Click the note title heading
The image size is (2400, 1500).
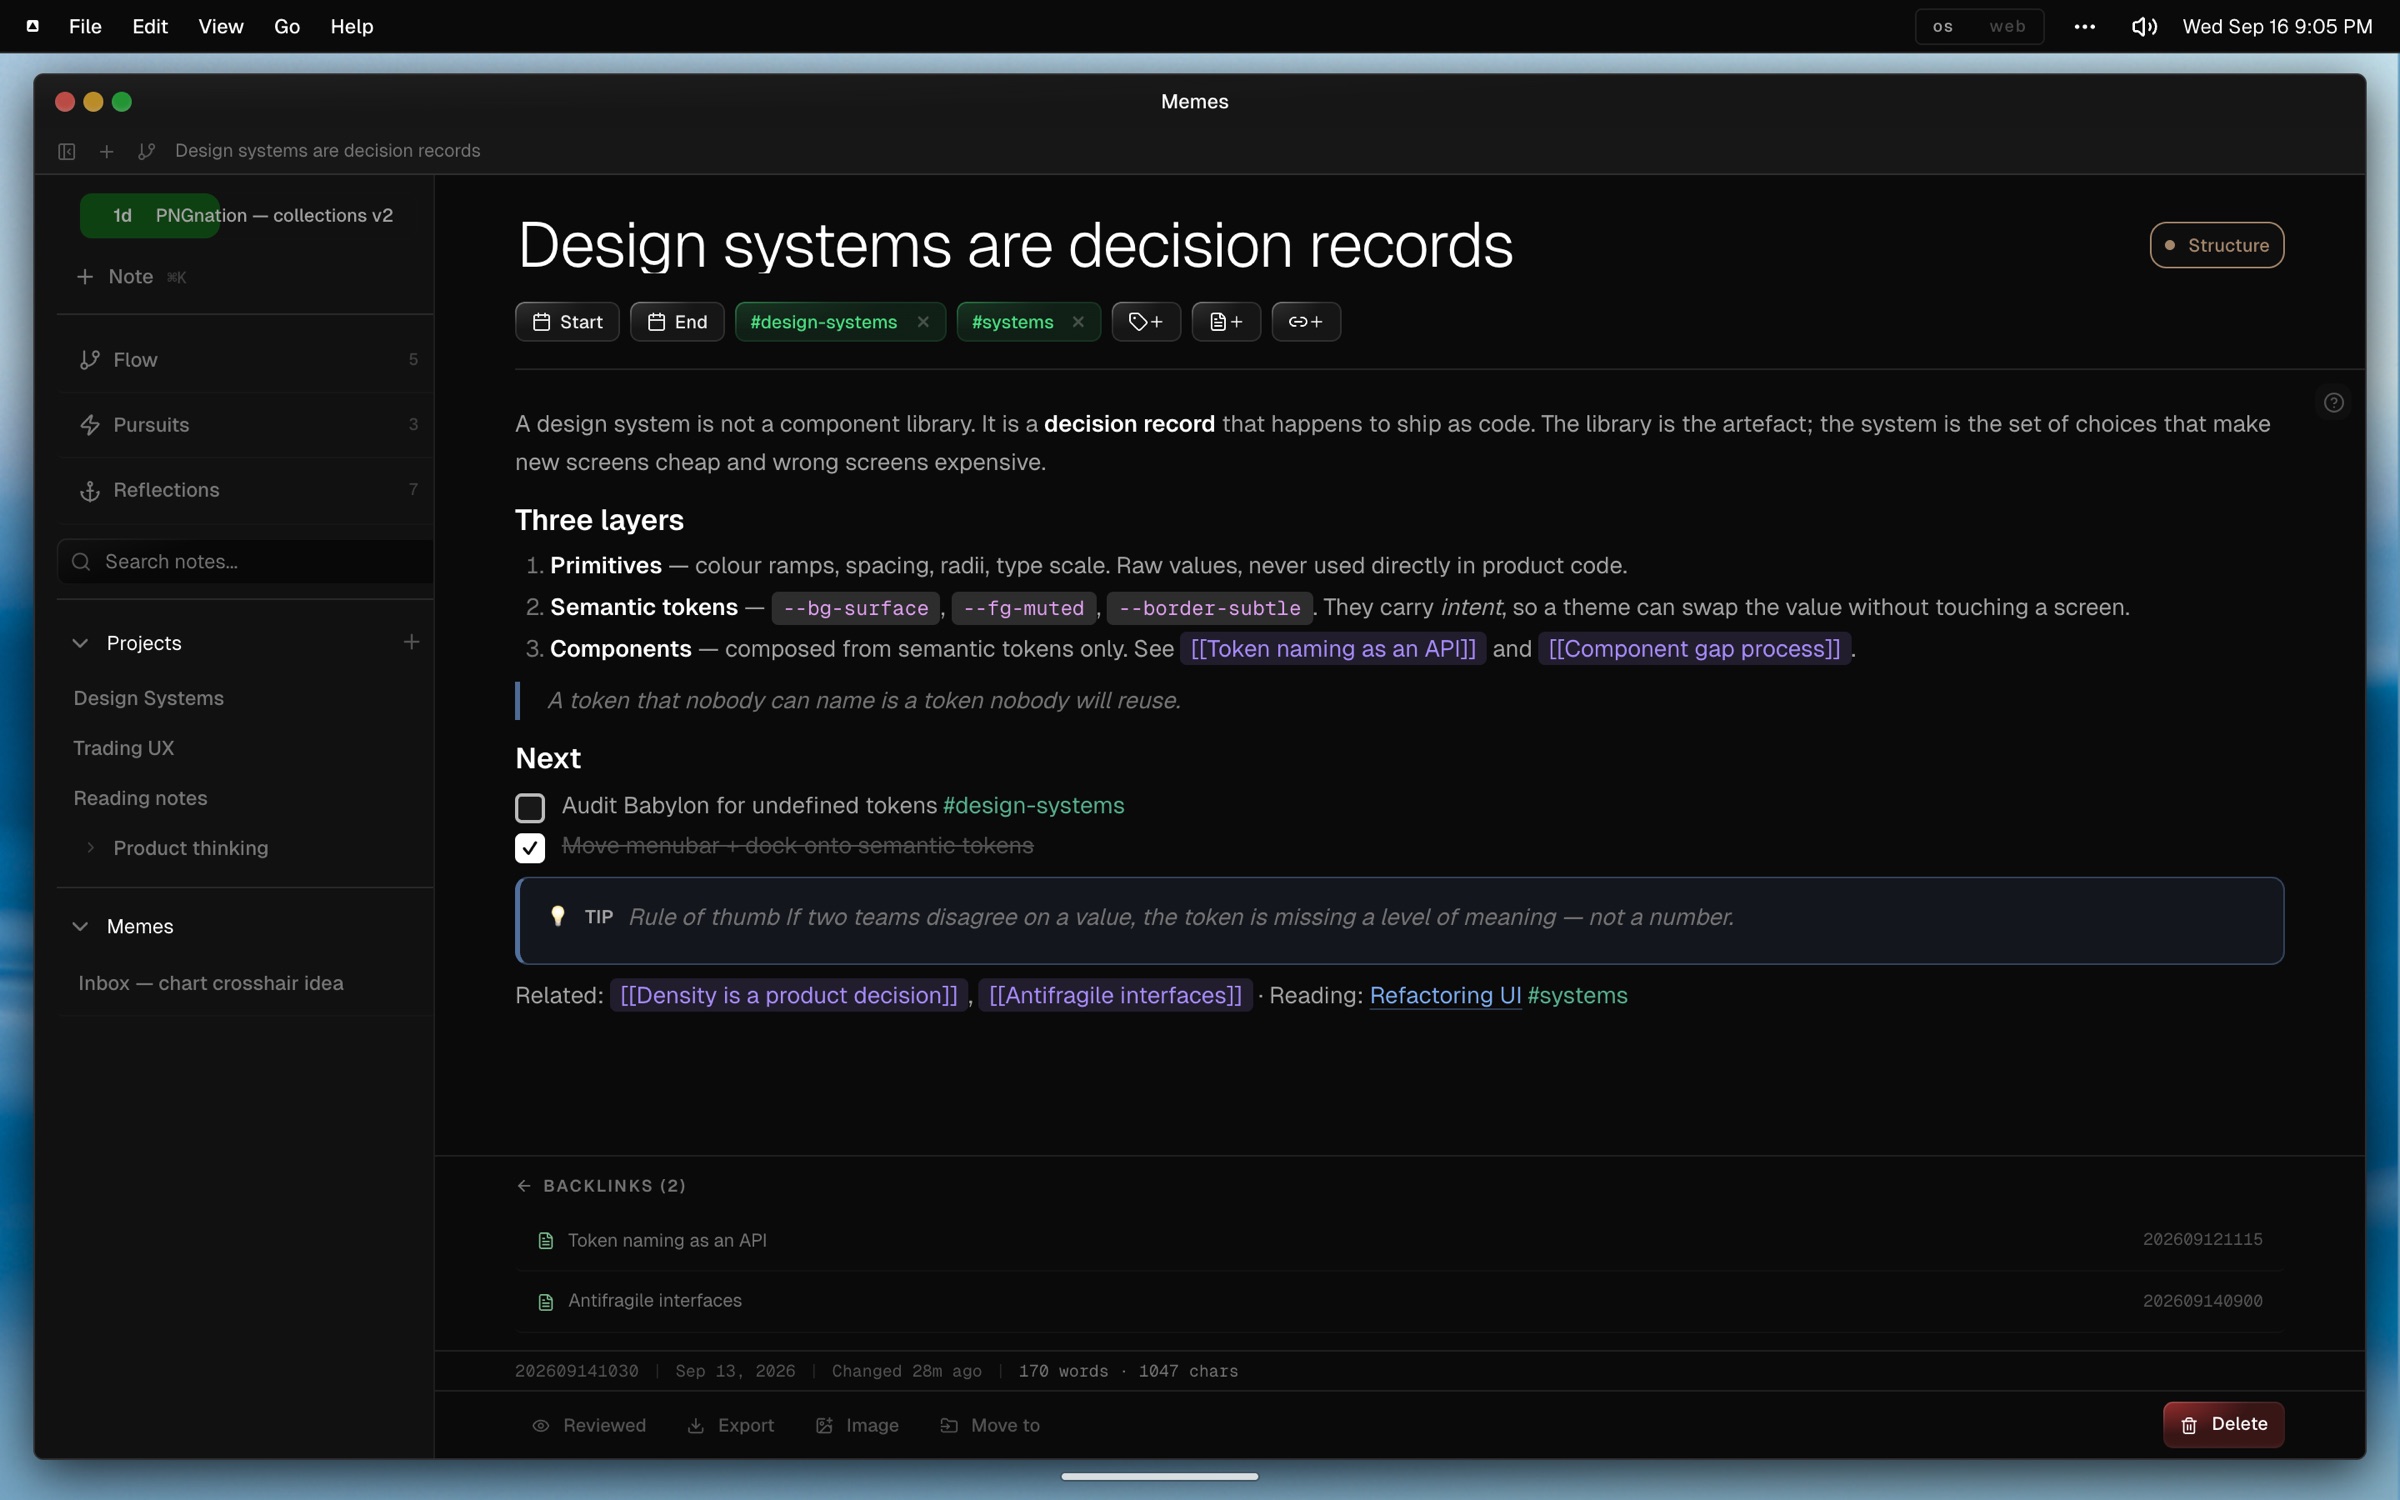click(1014, 245)
